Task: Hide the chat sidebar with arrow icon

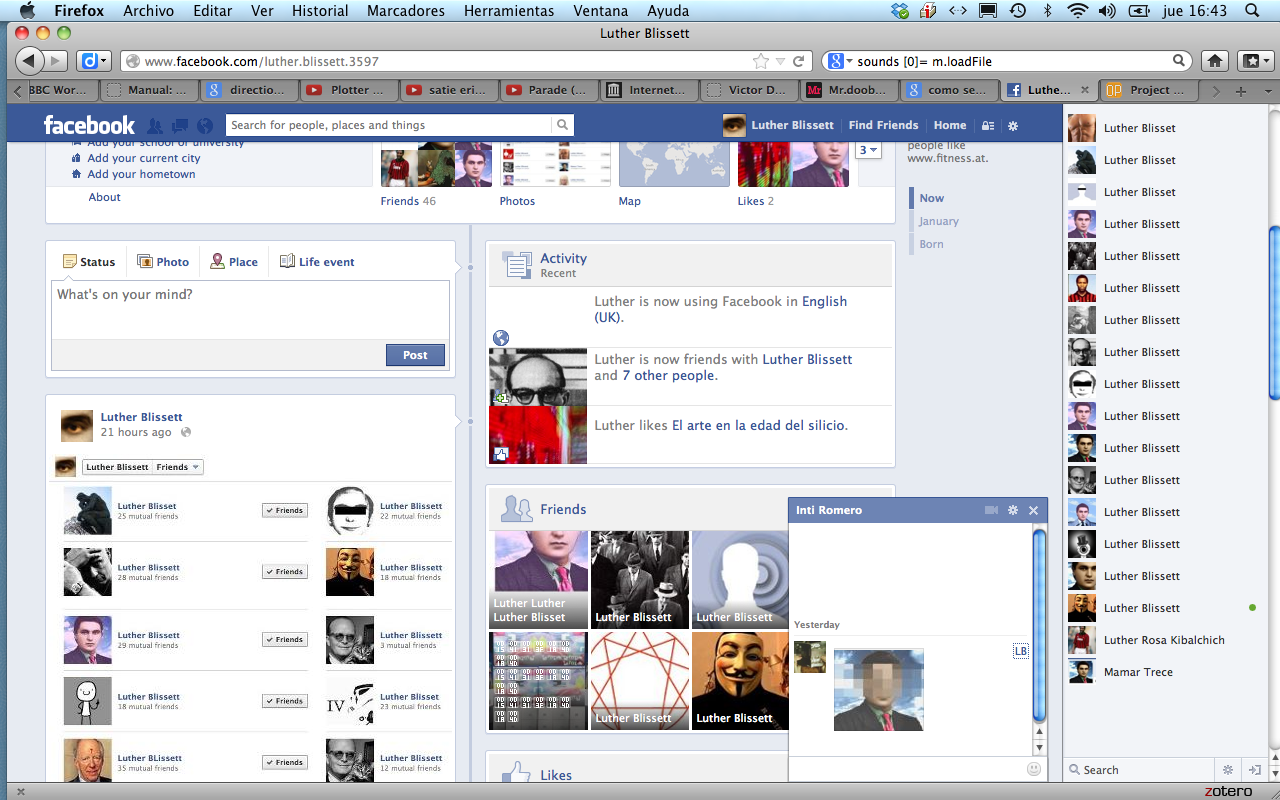Action: 1255,770
